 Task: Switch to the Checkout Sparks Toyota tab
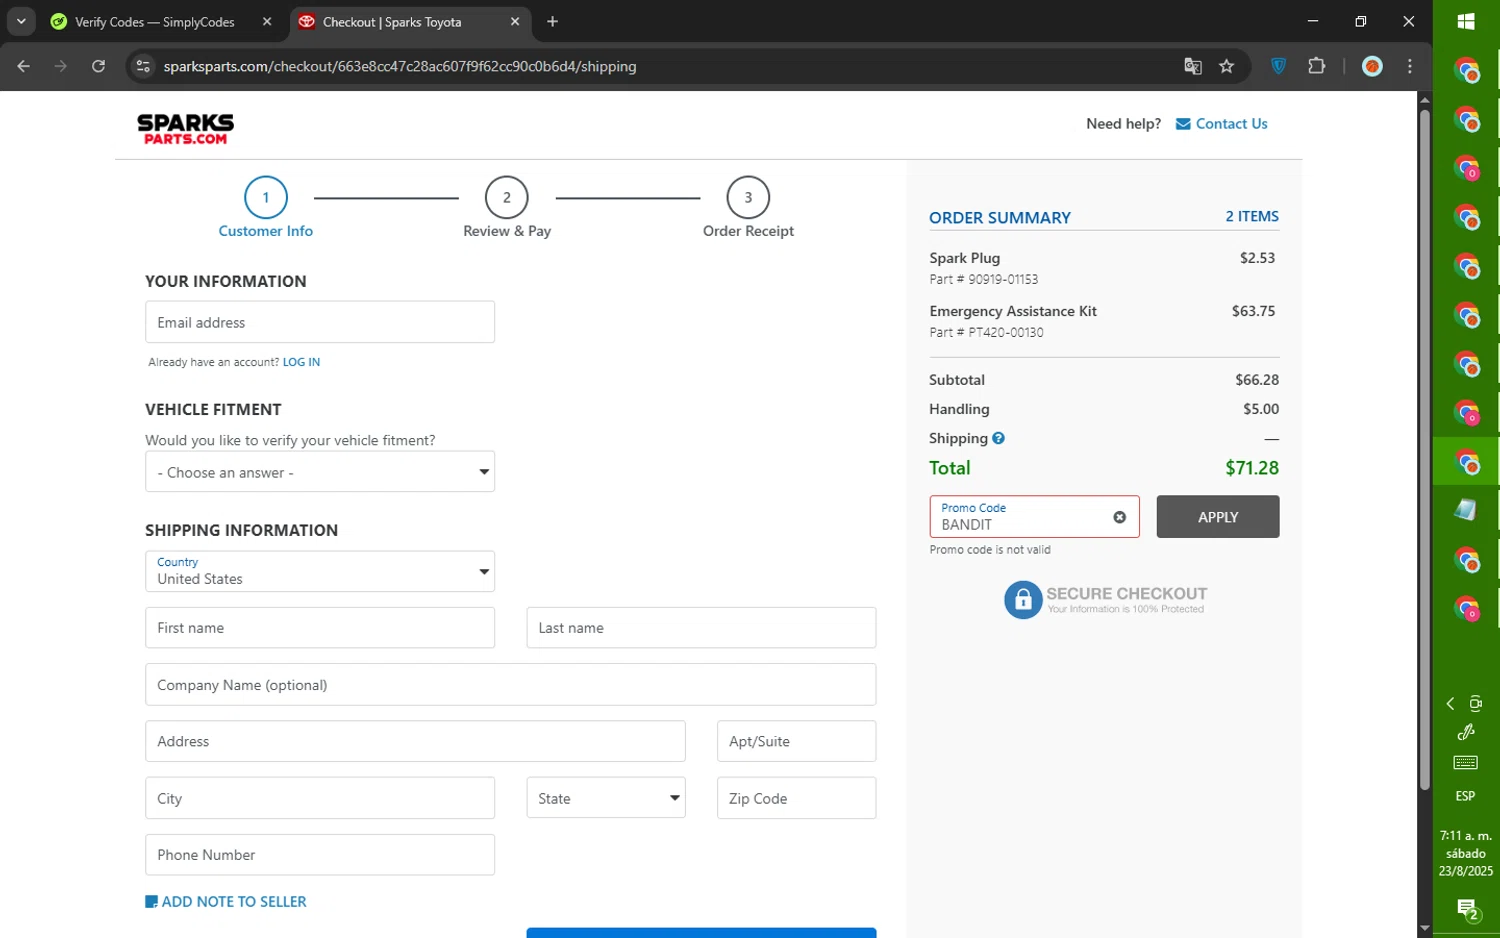[x=410, y=21]
